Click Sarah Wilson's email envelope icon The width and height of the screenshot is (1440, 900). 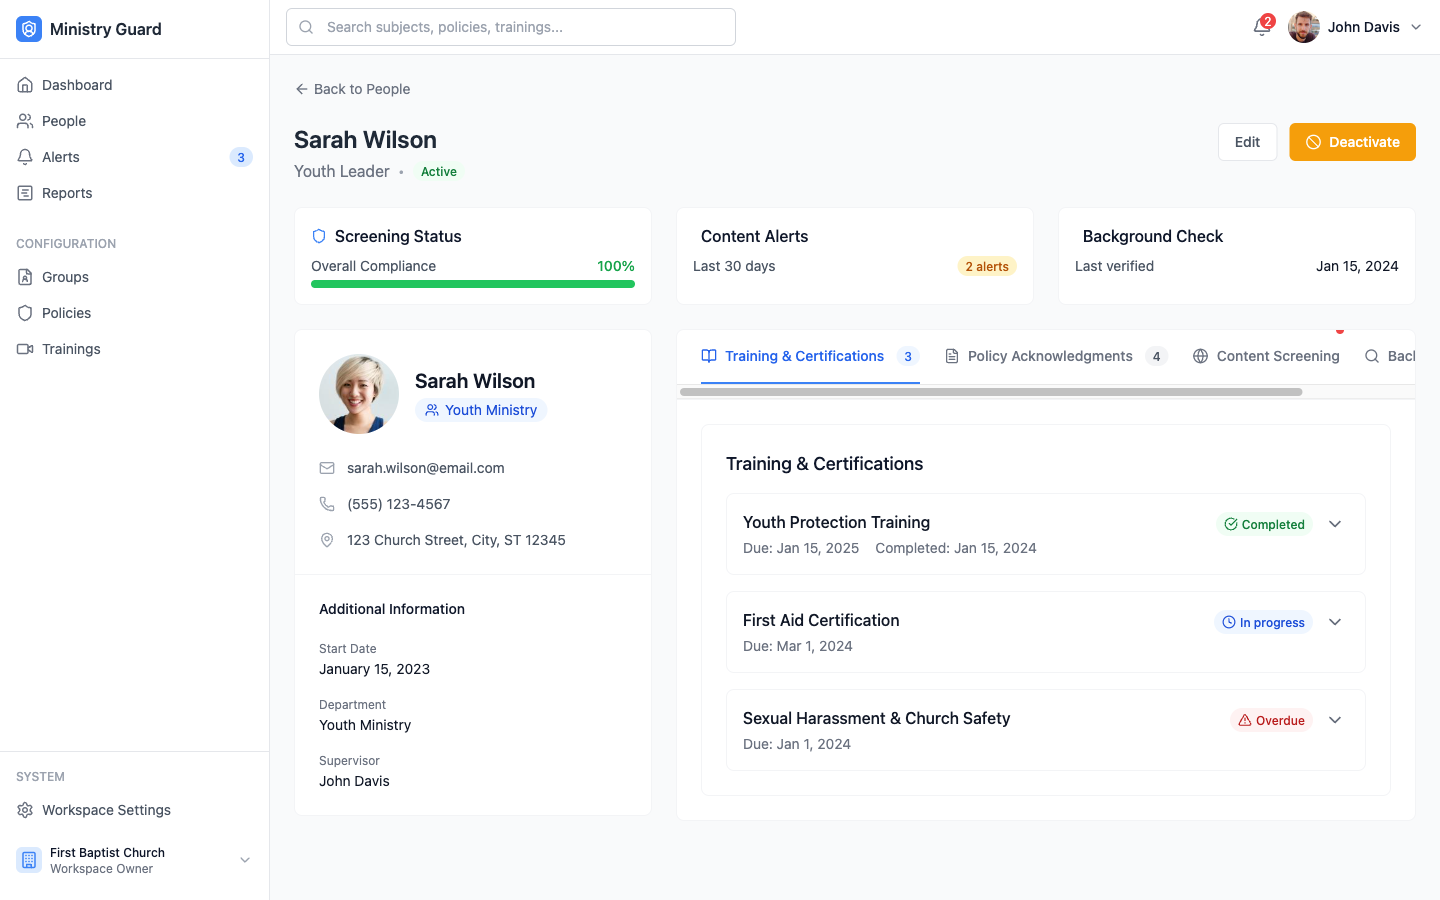tap(327, 468)
